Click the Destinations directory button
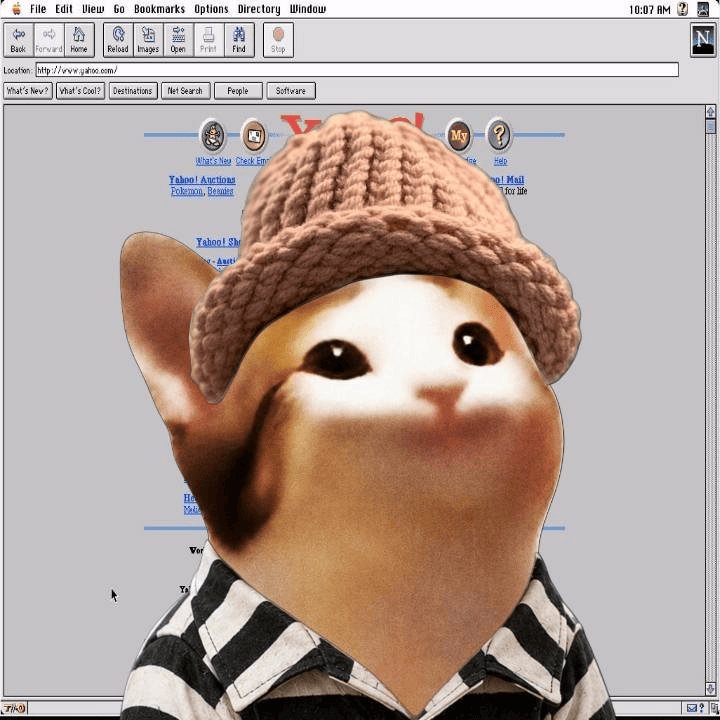720x720 pixels. coord(133,91)
